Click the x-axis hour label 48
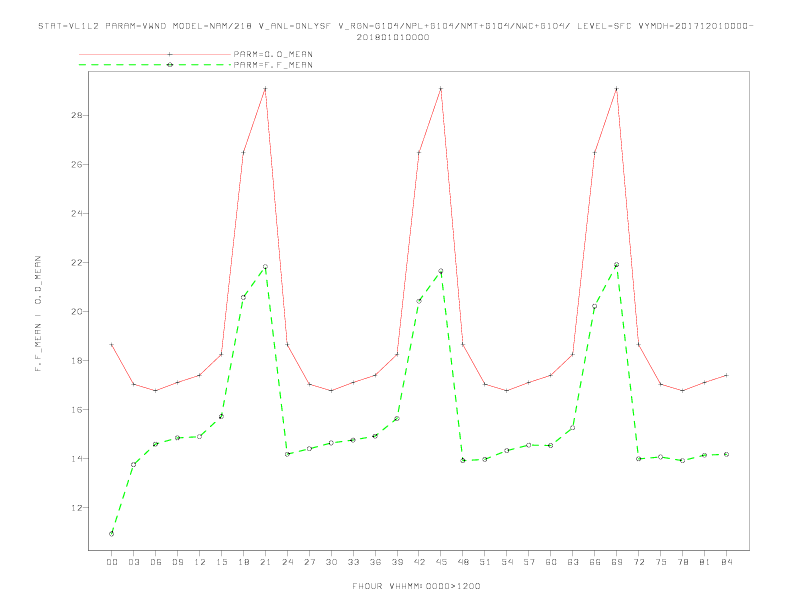 coord(463,562)
